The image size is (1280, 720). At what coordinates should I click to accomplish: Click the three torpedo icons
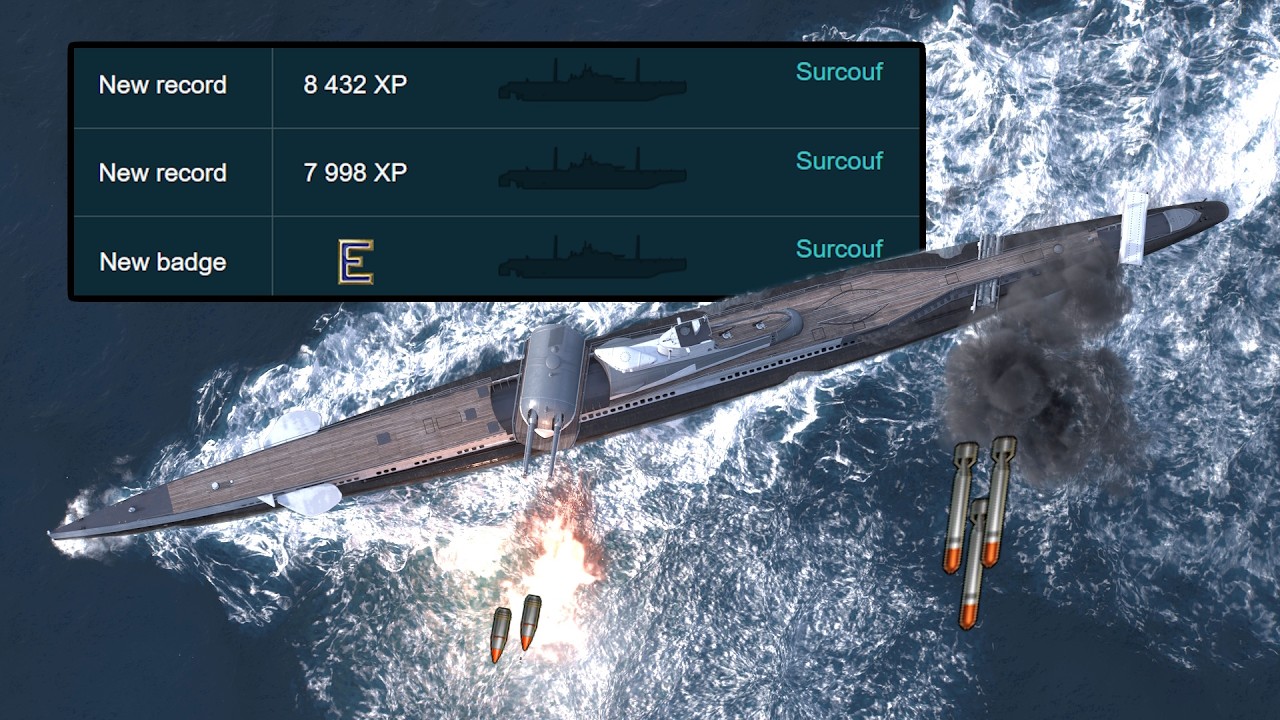979,531
